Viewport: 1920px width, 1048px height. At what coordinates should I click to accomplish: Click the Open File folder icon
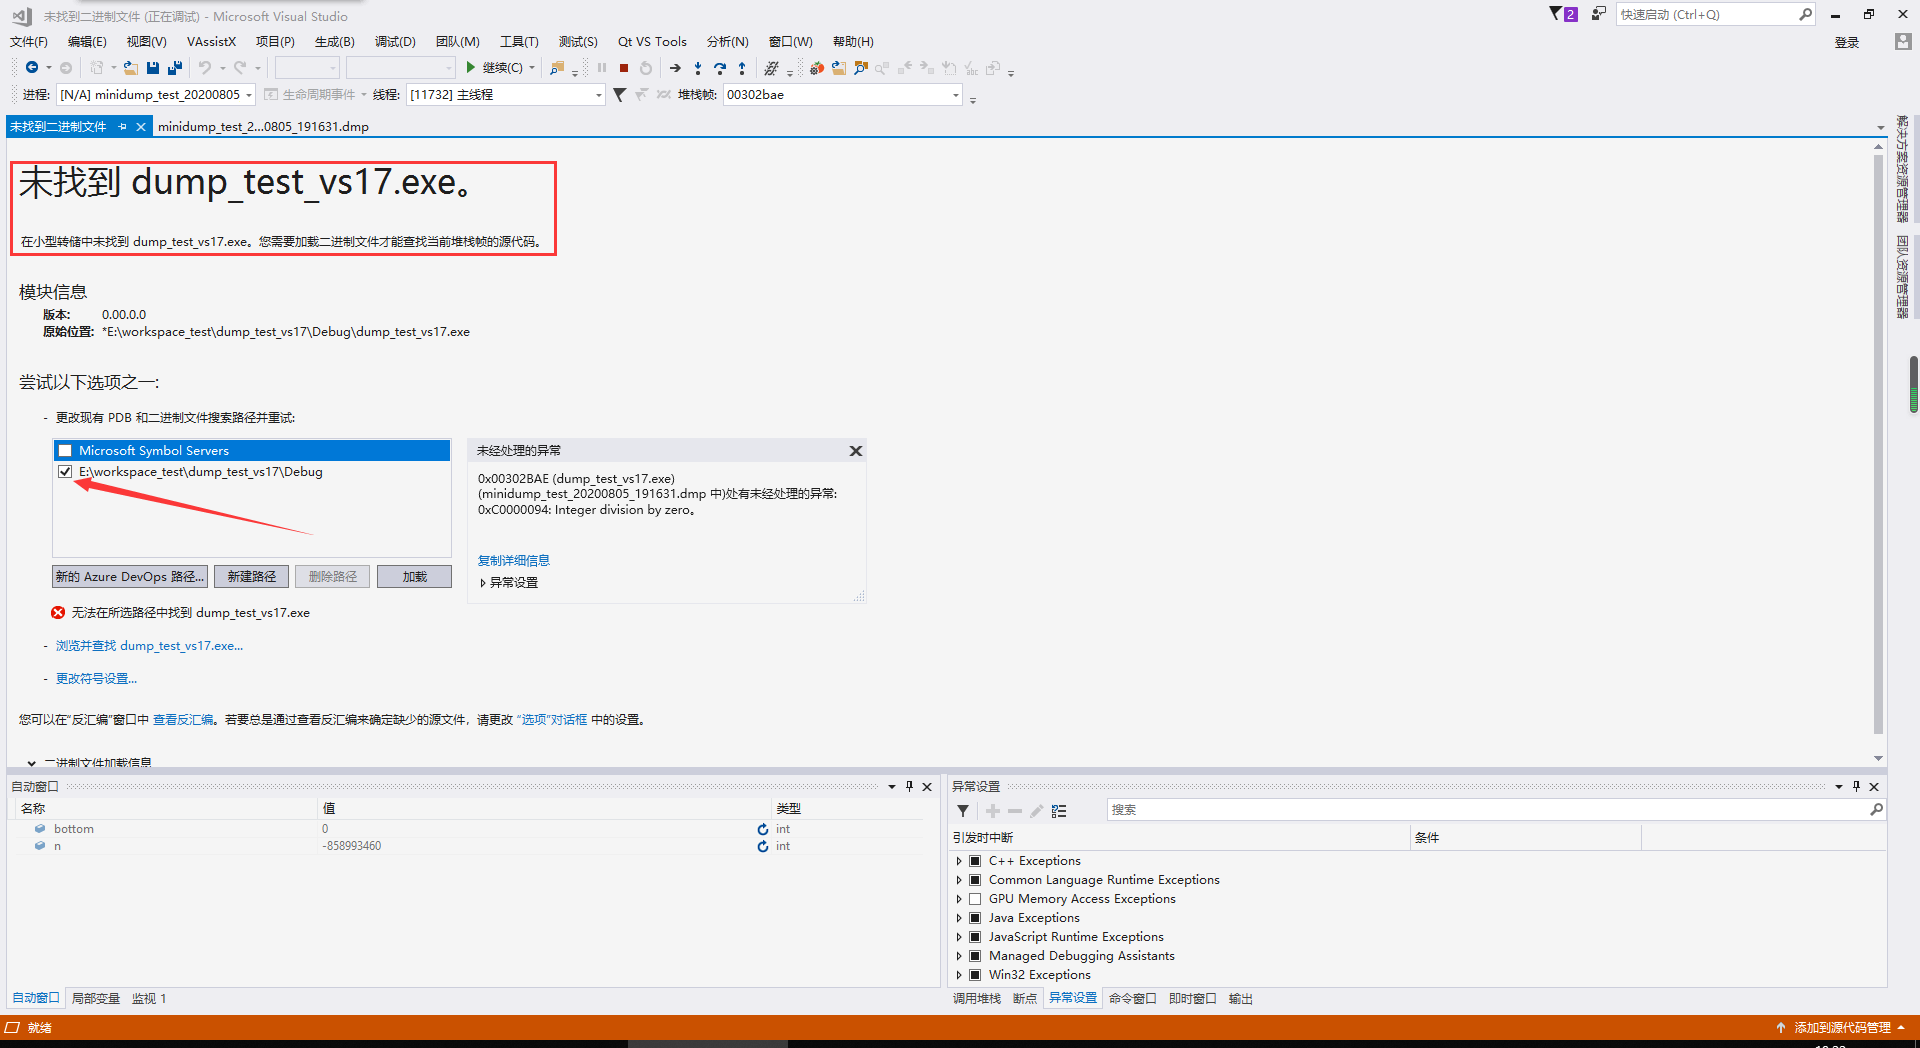pyautogui.click(x=131, y=68)
